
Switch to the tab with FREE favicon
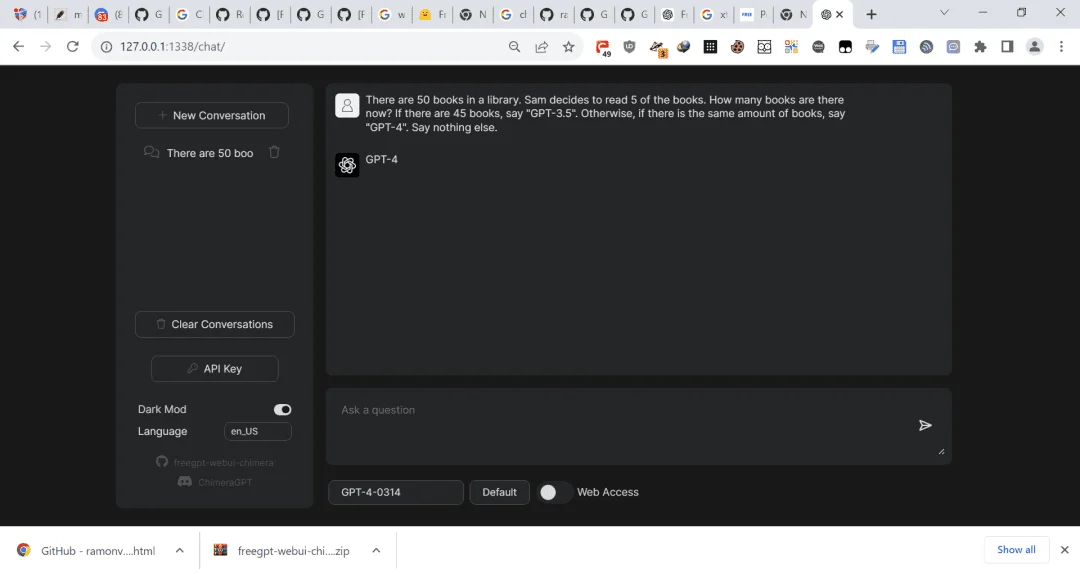tap(754, 14)
